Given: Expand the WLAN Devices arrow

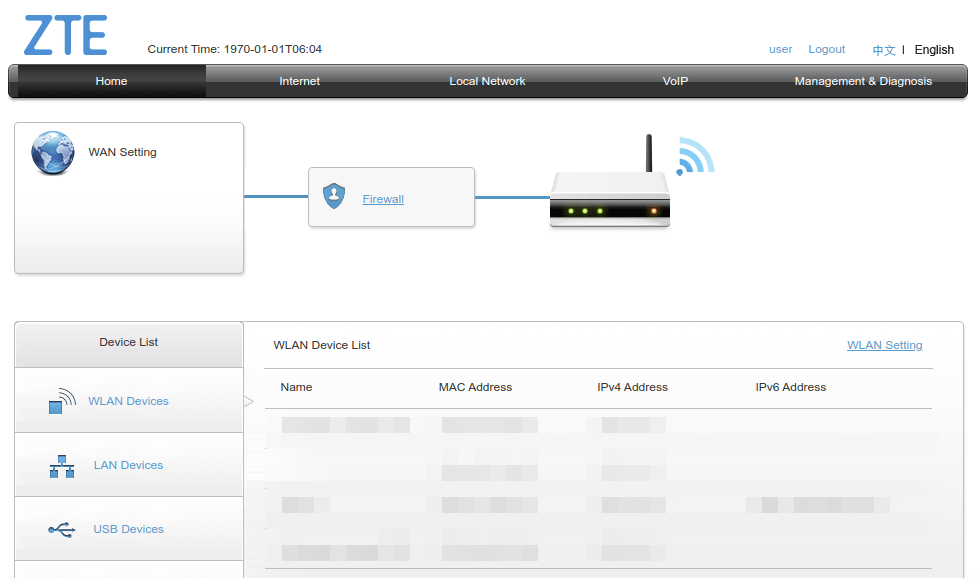Looking at the screenshot, I should pyautogui.click(x=248, y=400).
